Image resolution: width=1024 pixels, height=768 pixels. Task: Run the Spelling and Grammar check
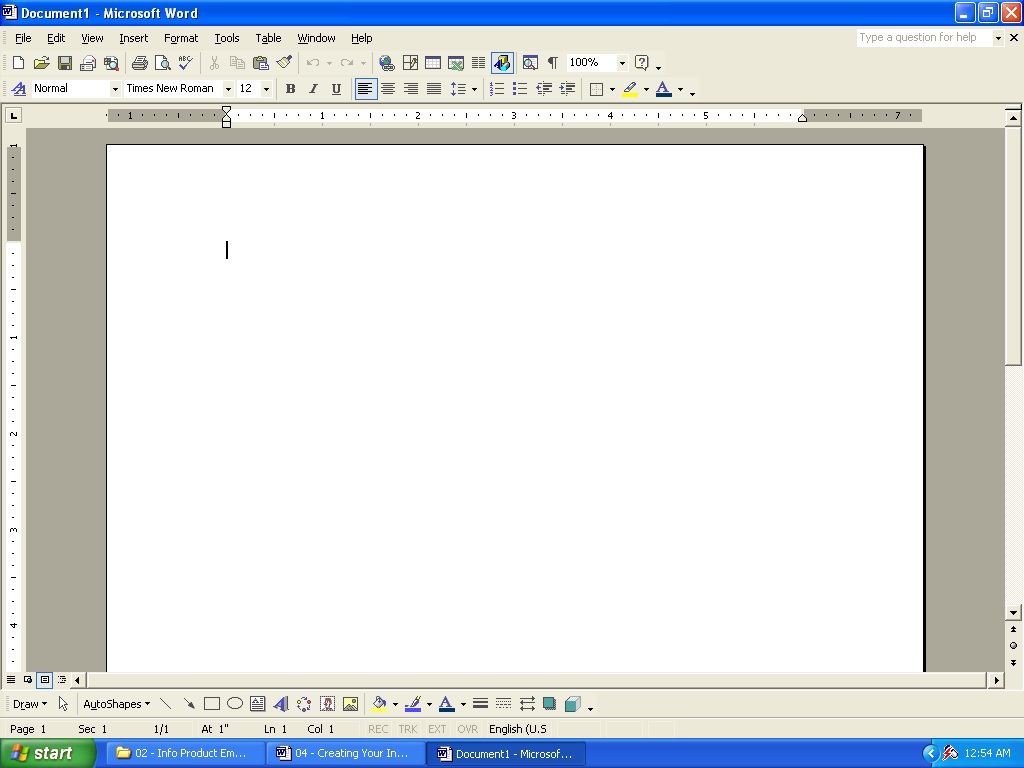tap(185, 63)
